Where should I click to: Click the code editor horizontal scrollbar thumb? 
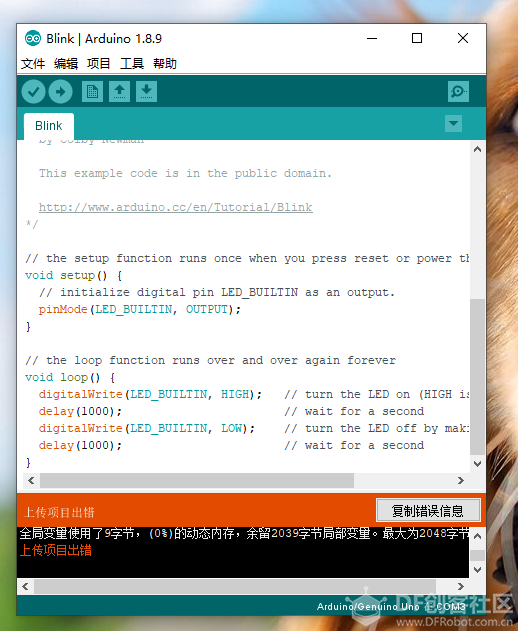point(197,480)
